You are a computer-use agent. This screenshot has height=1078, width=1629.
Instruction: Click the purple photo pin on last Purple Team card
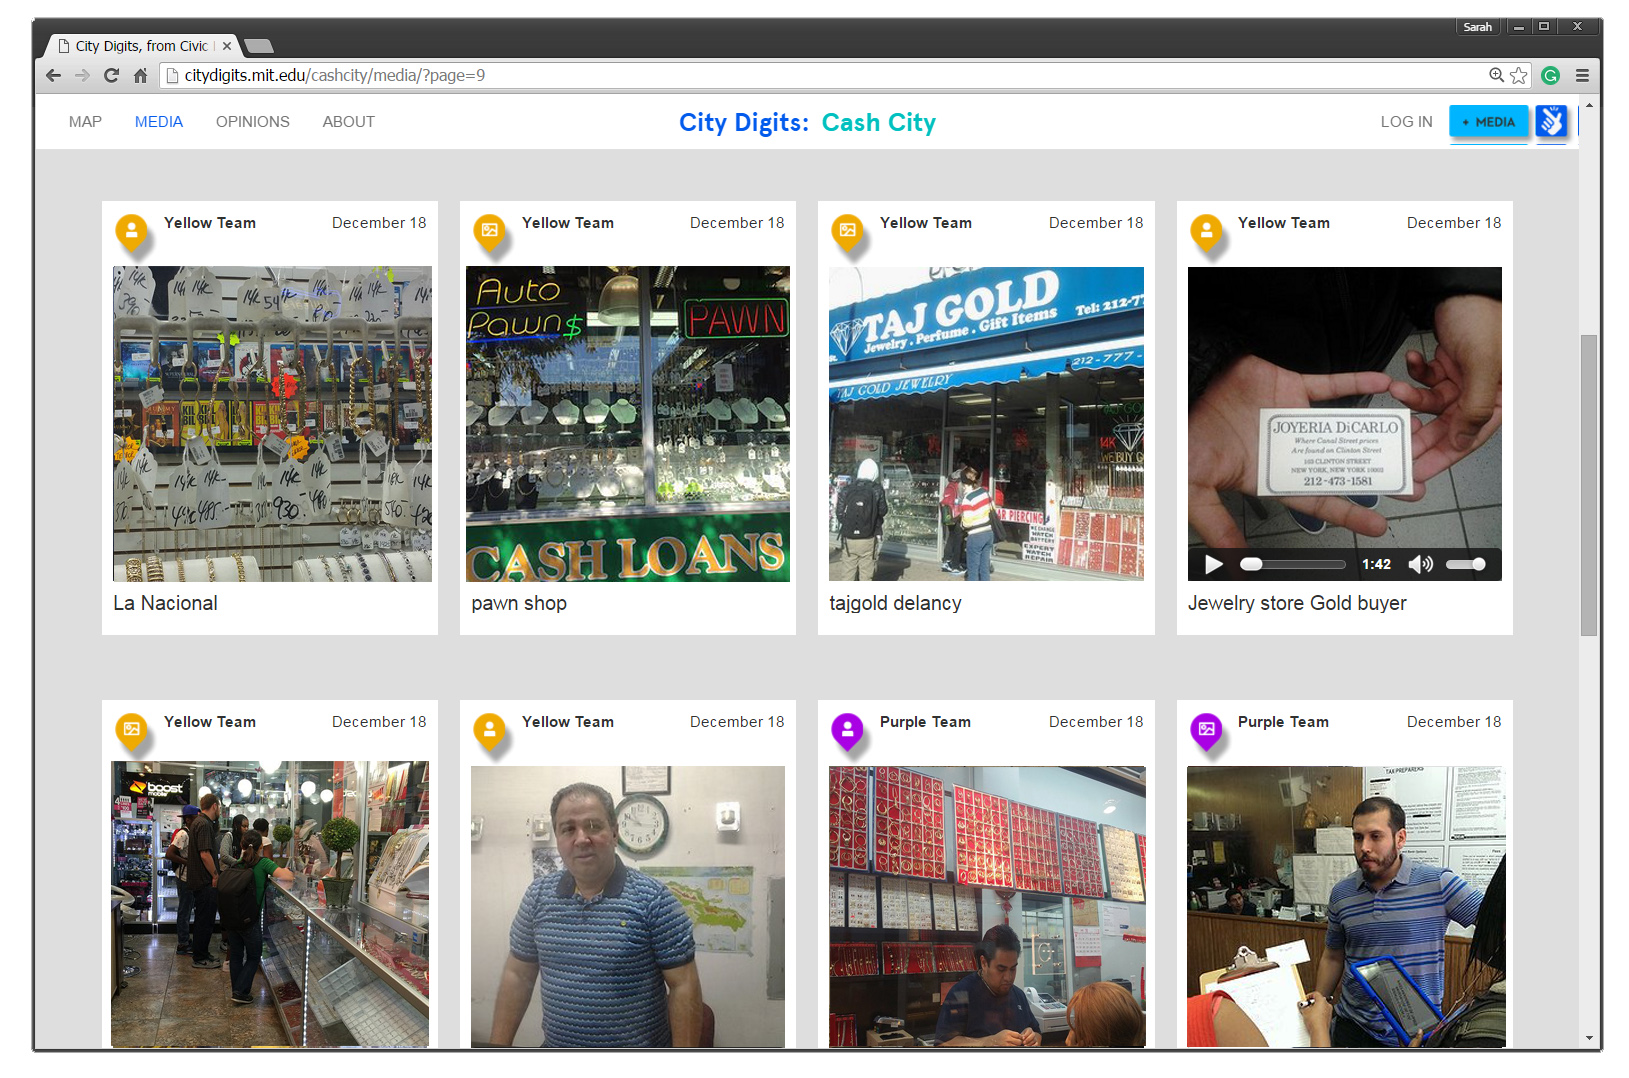click(x=1206, y=731)
